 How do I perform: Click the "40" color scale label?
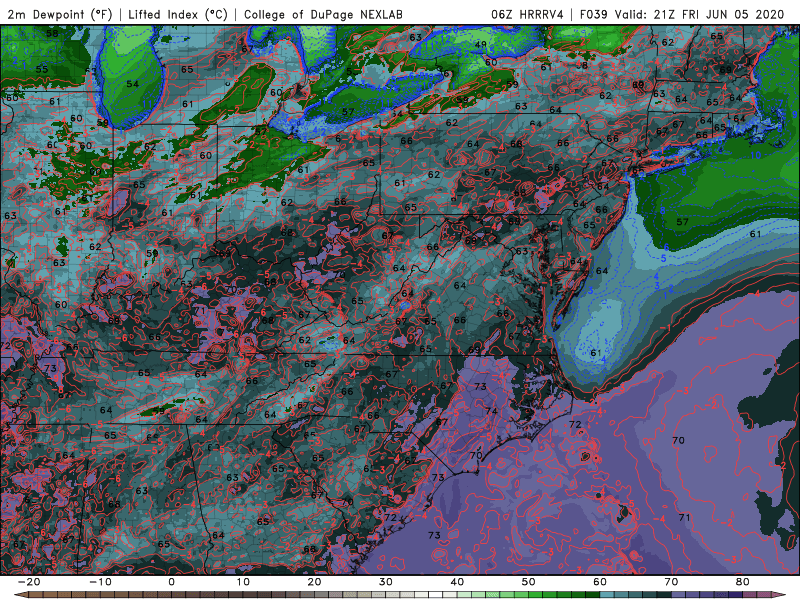point(457,582)
